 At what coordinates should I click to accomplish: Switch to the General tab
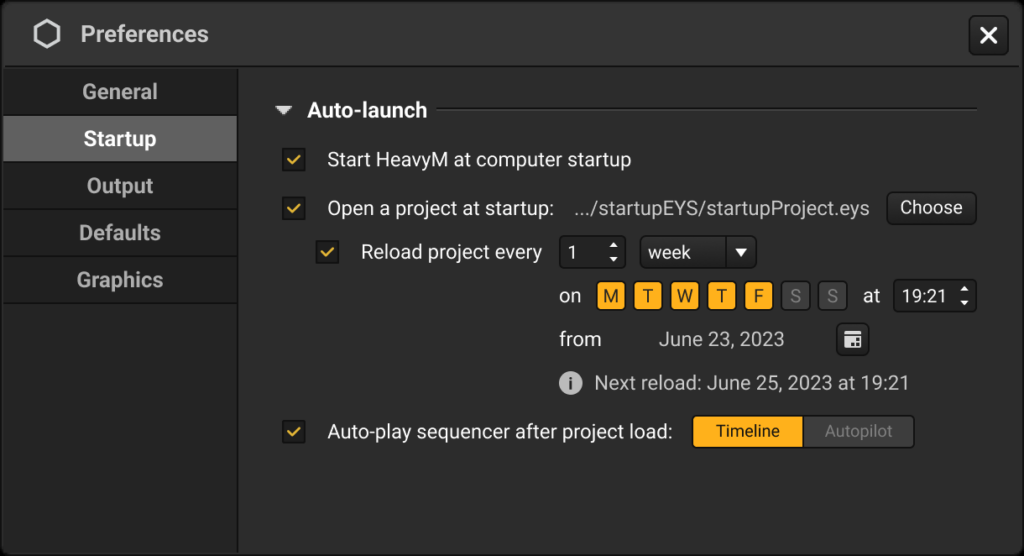click(120, 91)
